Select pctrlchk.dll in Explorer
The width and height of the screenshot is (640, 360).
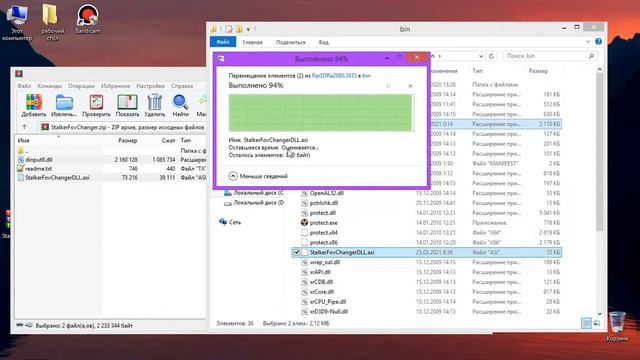pos(324,203)
